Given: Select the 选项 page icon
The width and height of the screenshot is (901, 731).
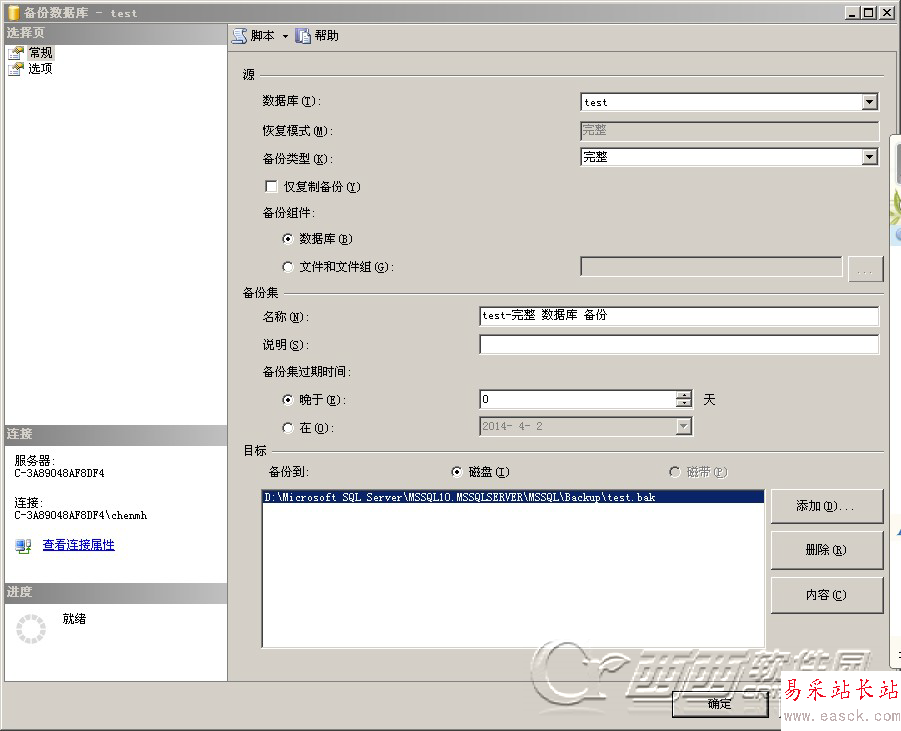Looking at the screenshot, I should (x=16, y=69).
